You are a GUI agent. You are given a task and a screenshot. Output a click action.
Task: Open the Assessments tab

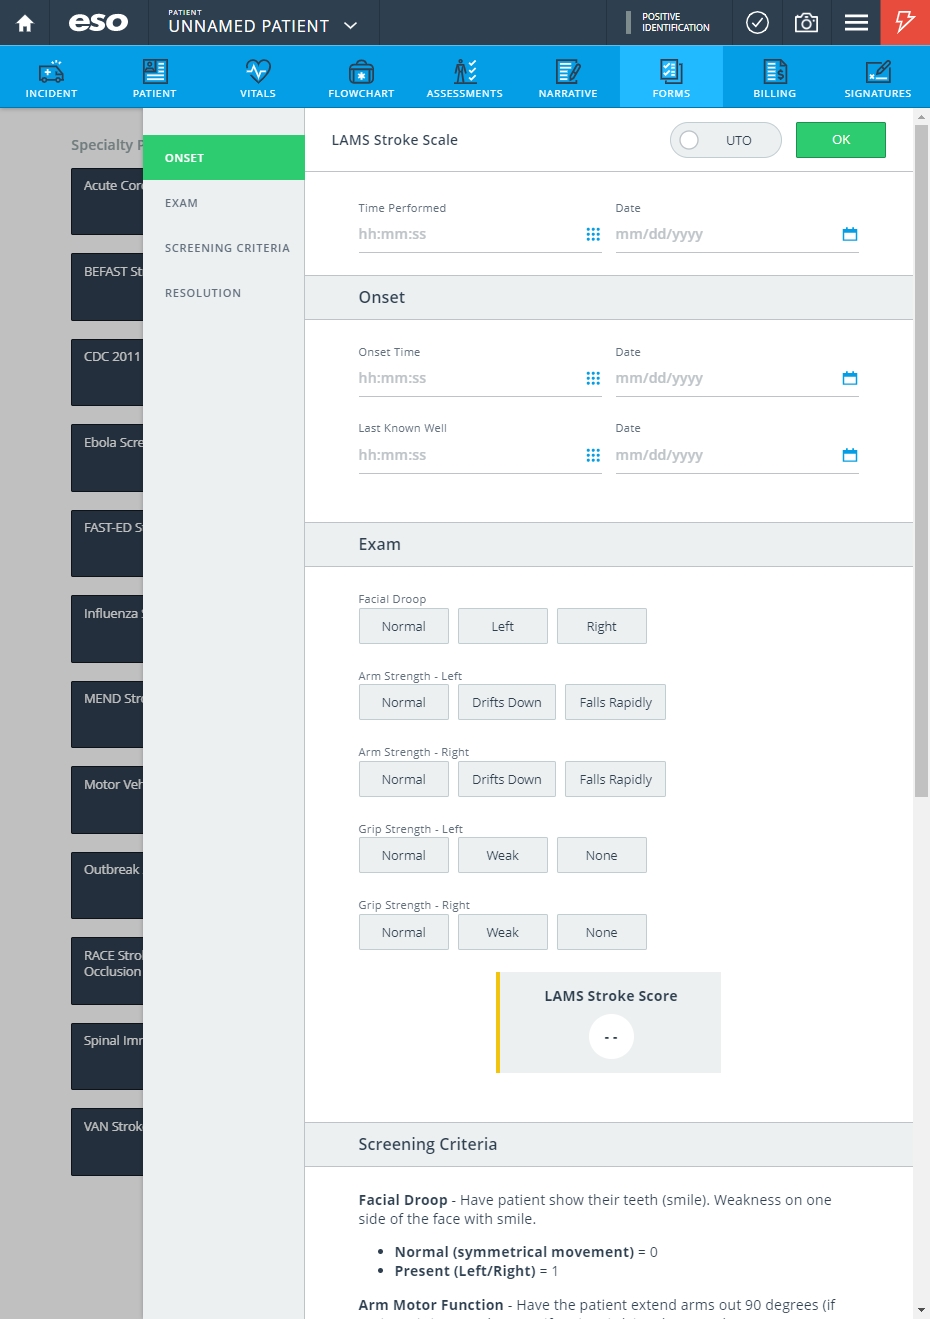[x=465, y=77]
